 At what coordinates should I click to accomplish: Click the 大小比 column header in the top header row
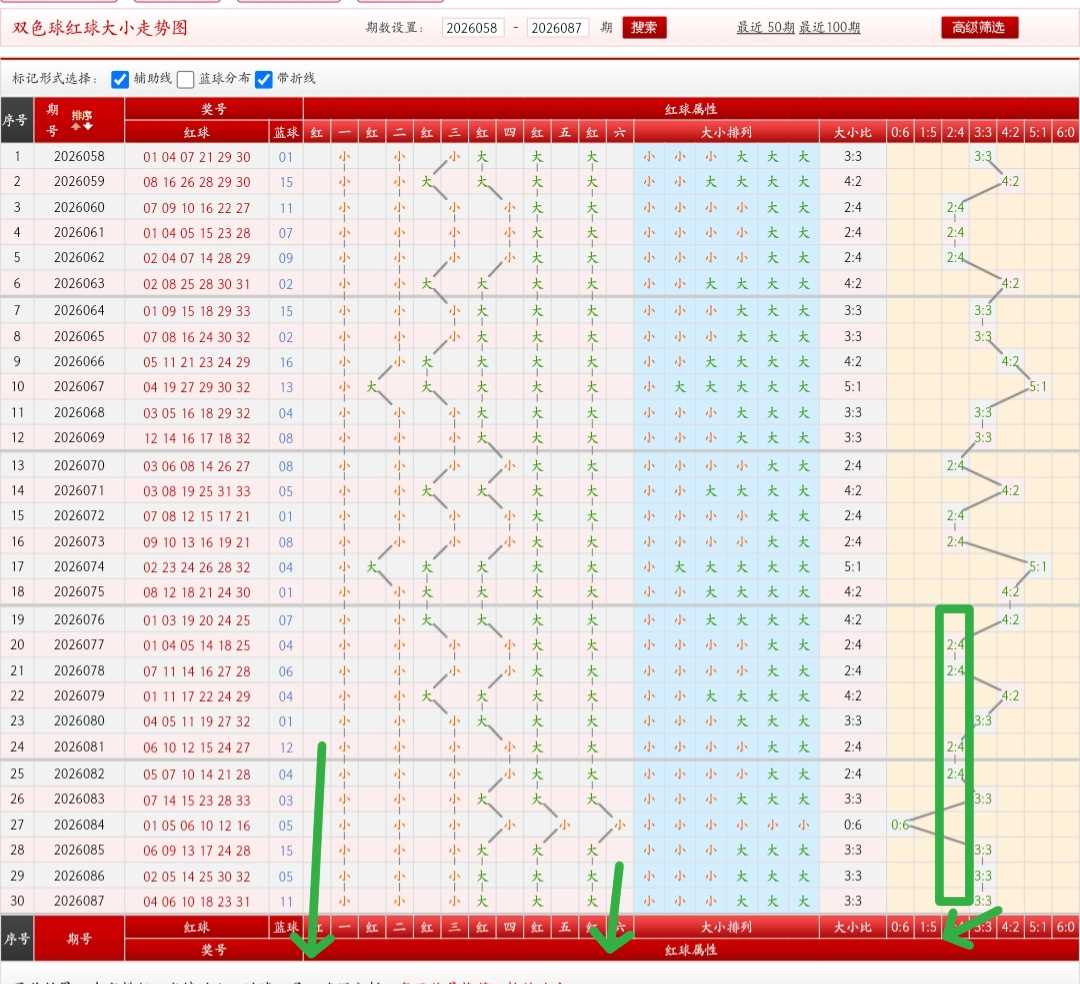[x=853, y=132]
